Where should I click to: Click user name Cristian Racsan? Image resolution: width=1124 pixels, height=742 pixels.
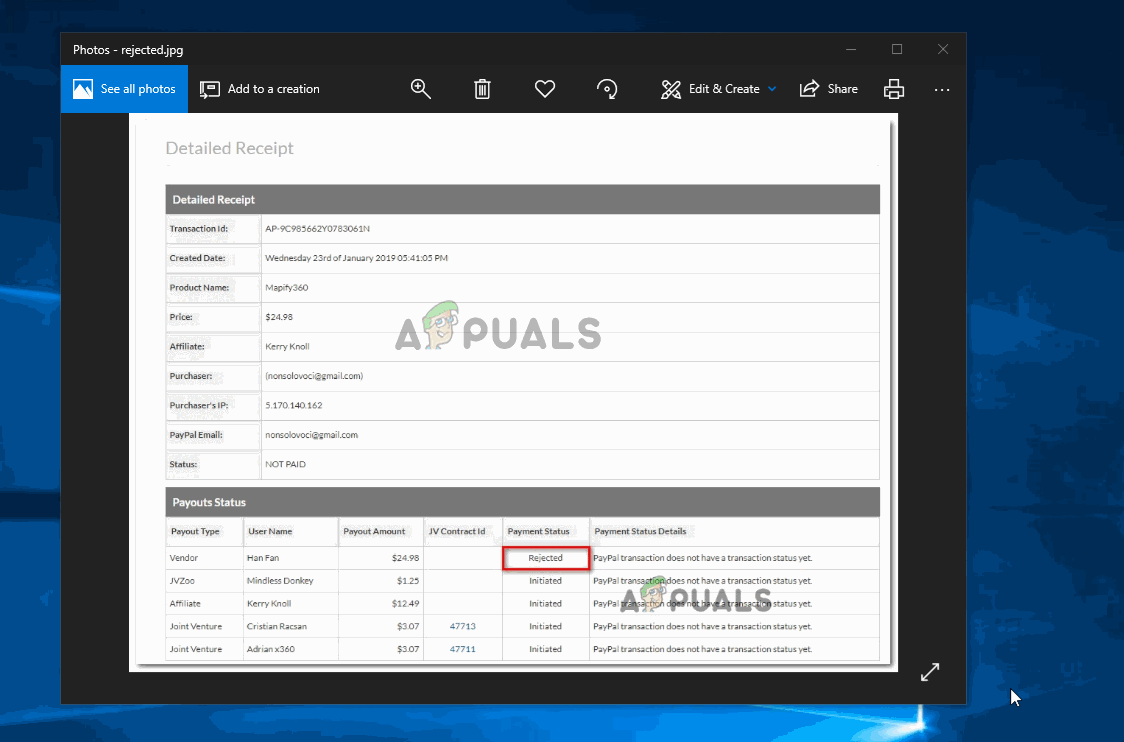click(x=277, y=626)
